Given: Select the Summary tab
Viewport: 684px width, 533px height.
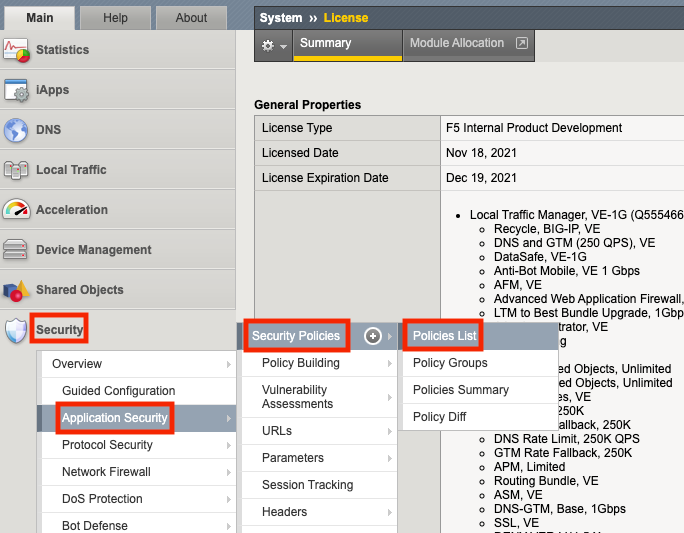Looking at the screenshot, I should pos(348,45).
